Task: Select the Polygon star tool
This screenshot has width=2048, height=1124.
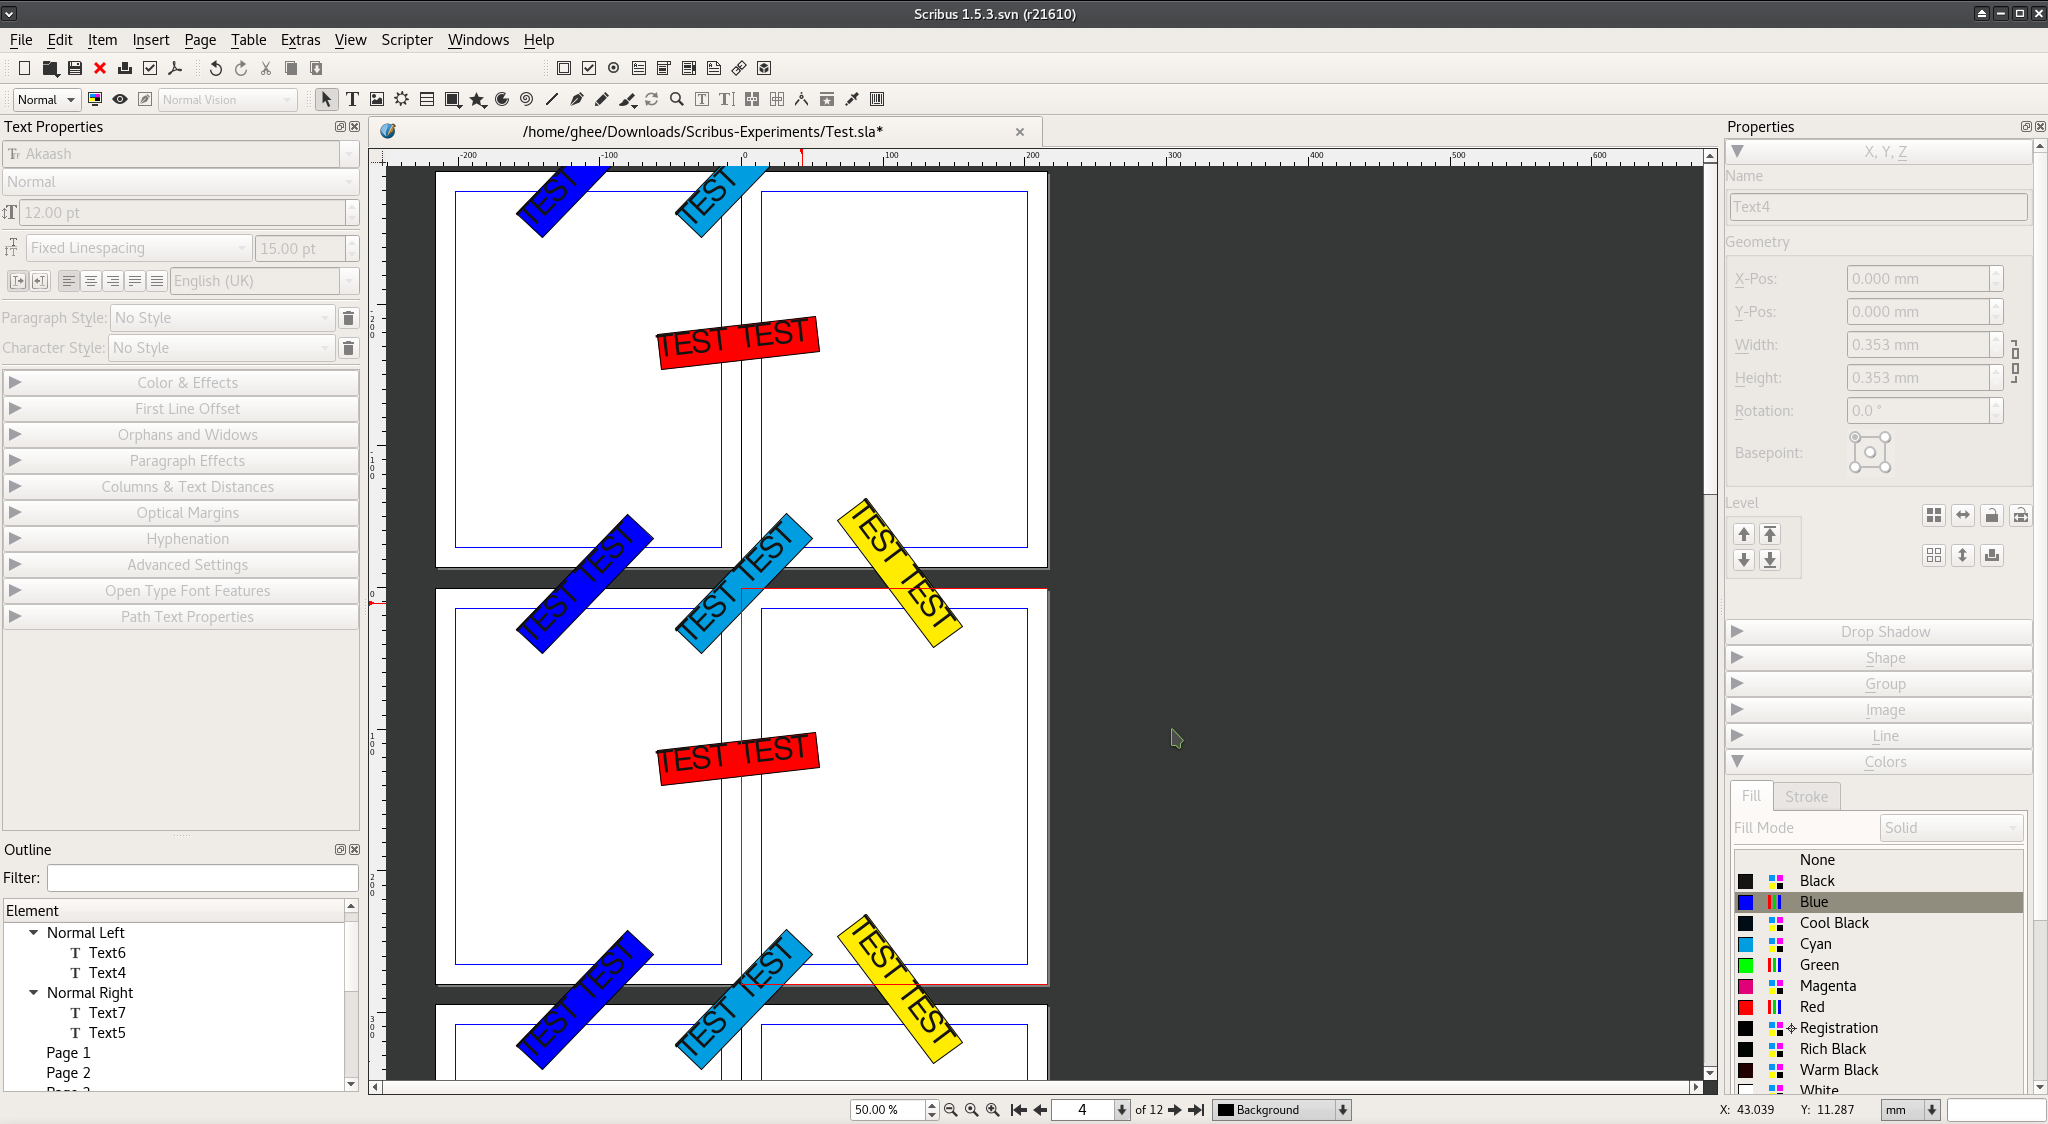Action: pos(477,99)
